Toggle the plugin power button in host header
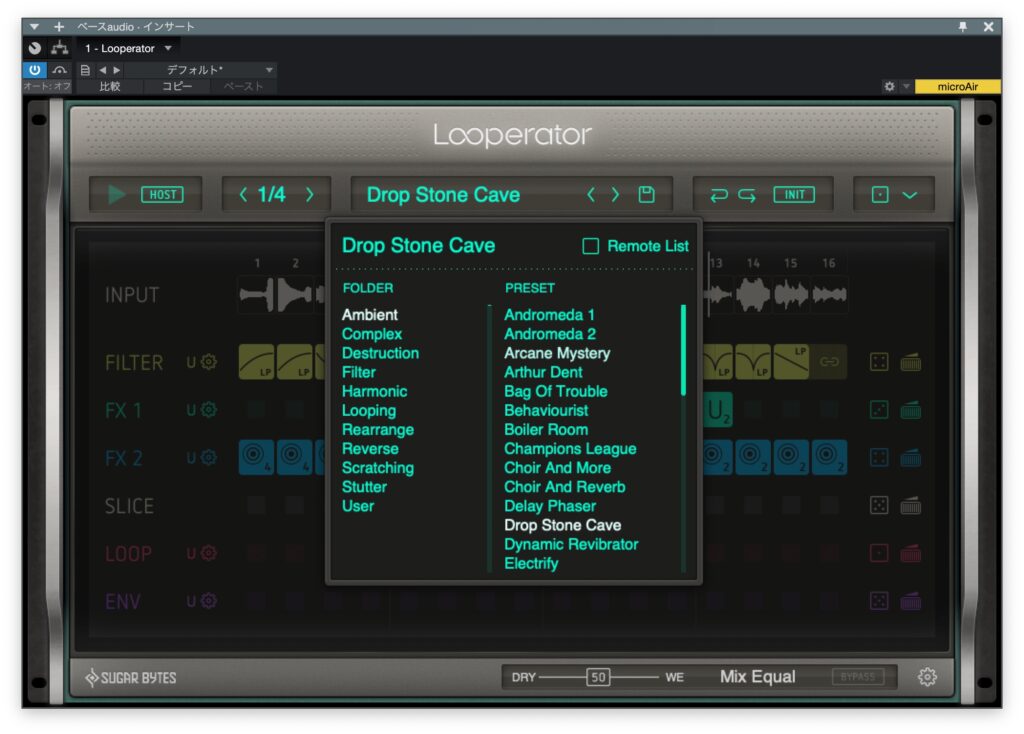Image resolution: width=1024 pixels, height=734 pixels. (x=35, y=69)
